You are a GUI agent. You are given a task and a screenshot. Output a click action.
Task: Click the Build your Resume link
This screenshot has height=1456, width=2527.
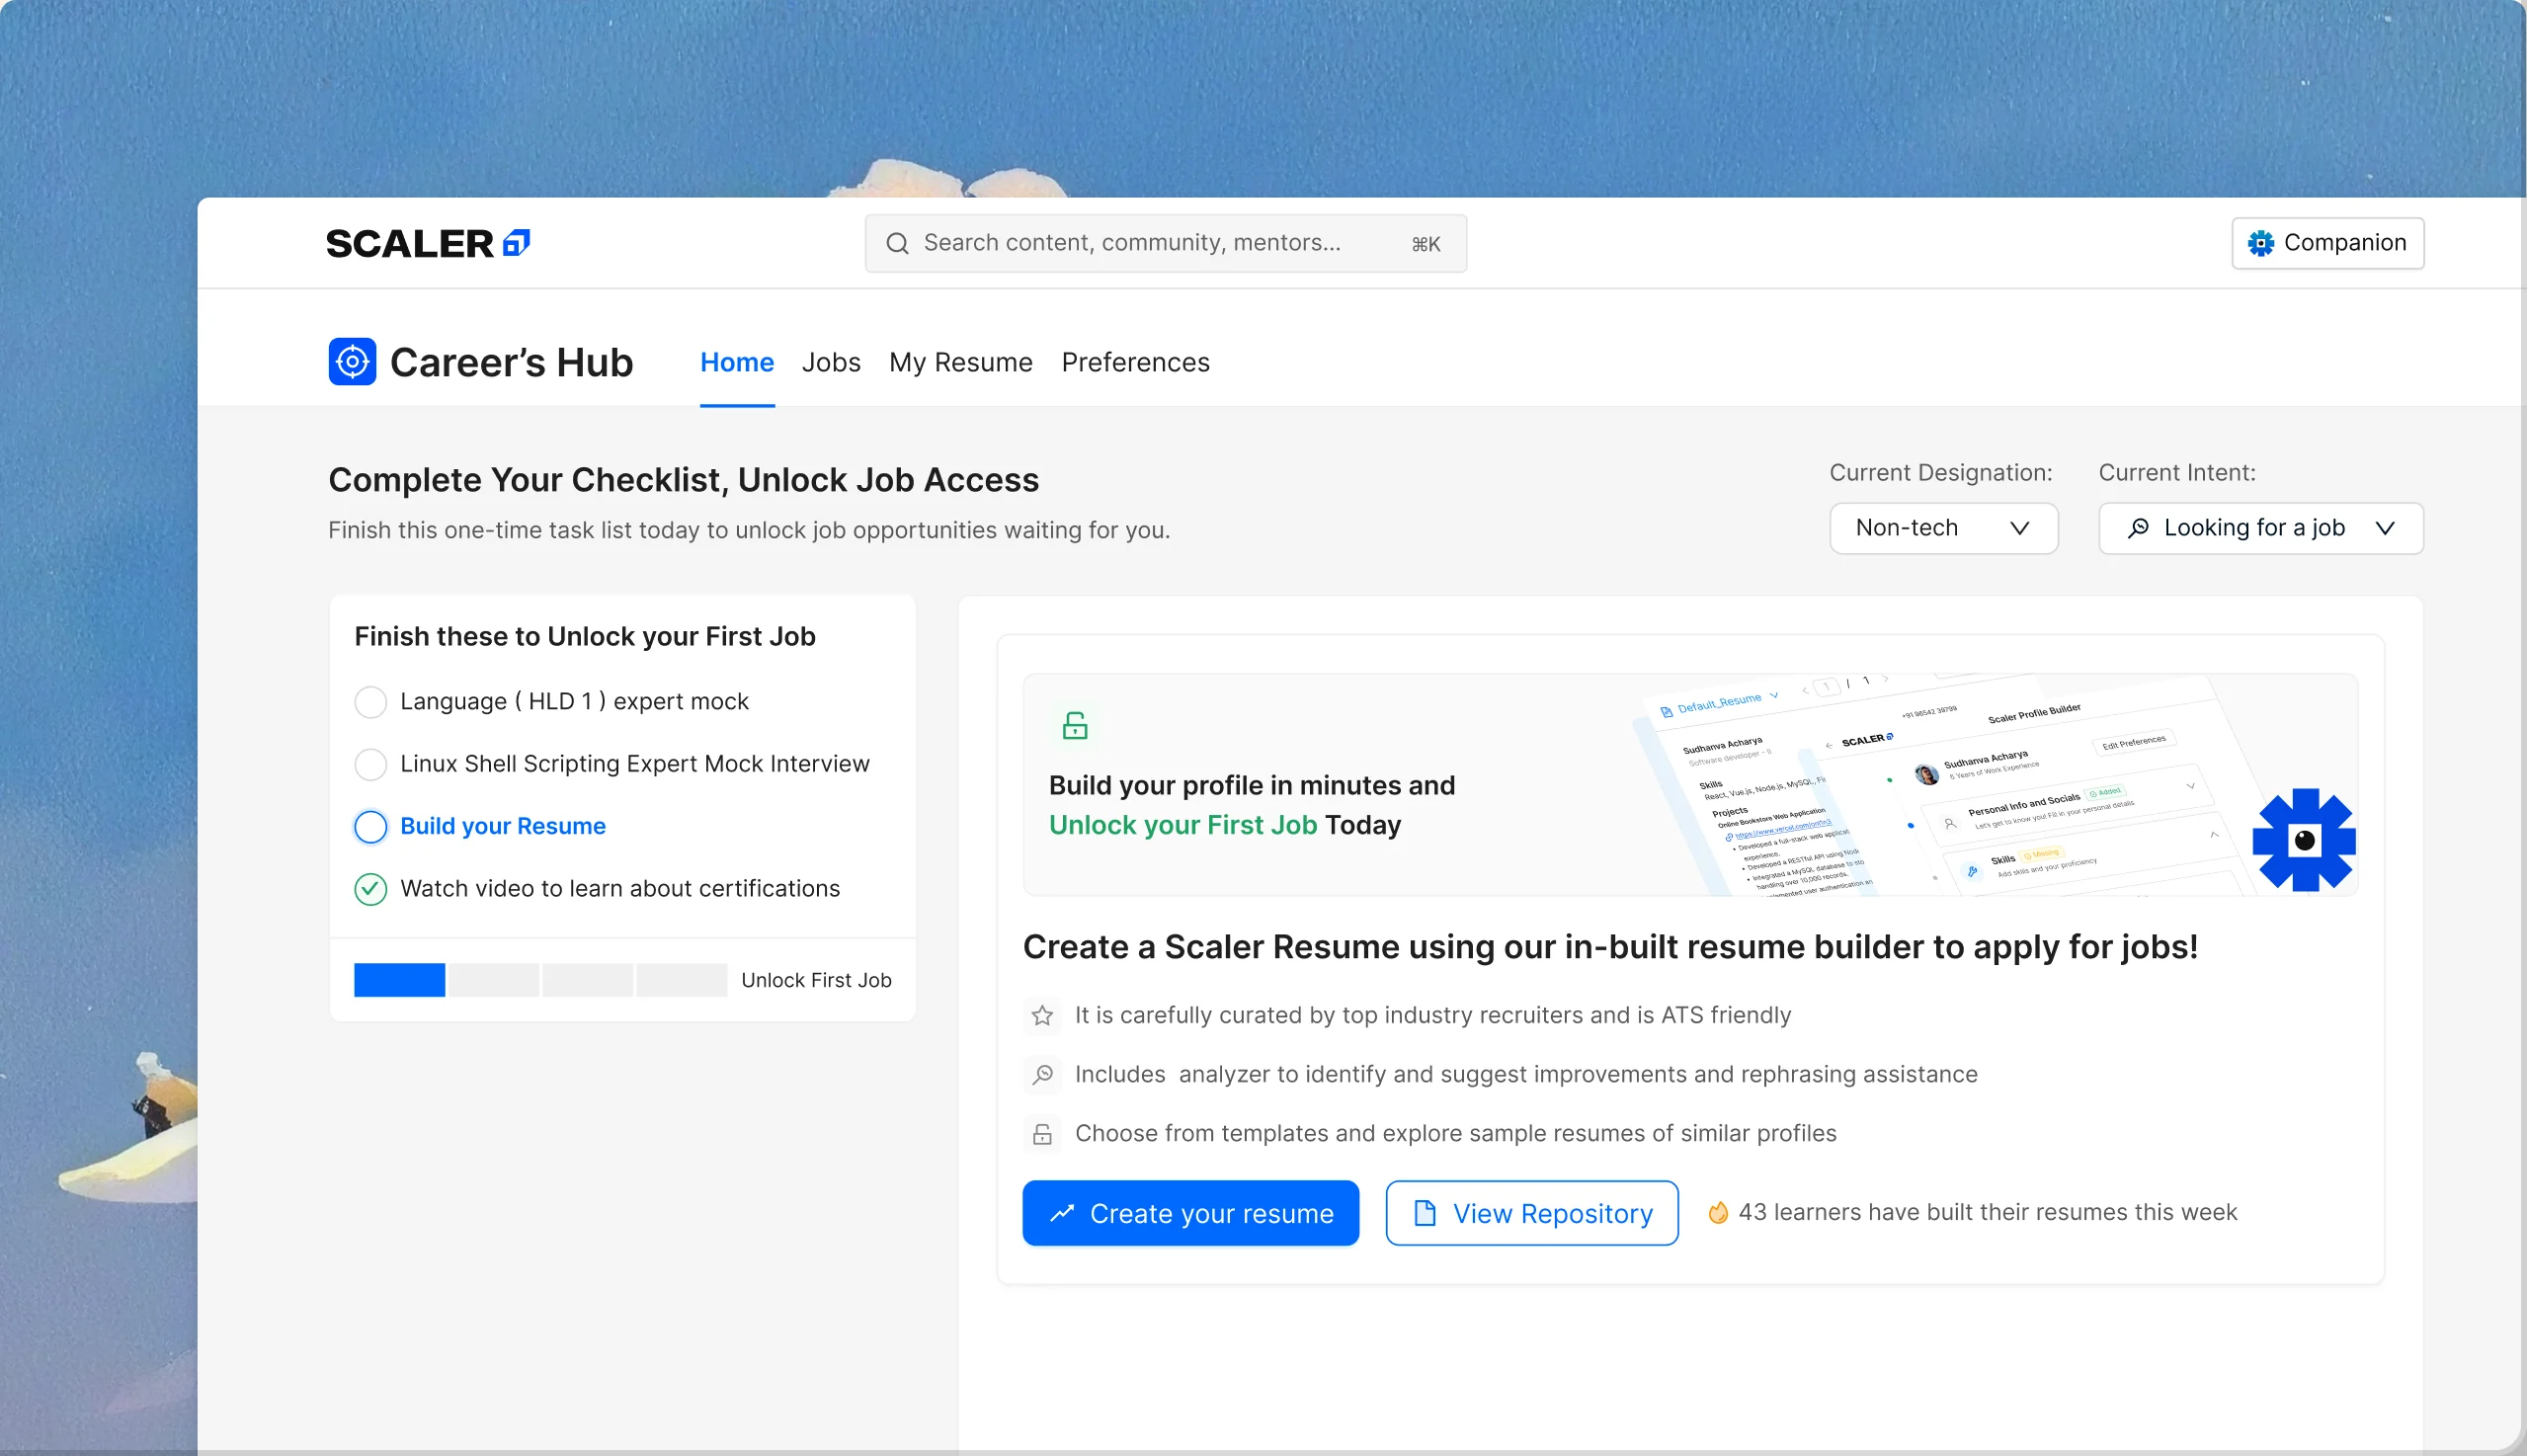pos(503,826)
